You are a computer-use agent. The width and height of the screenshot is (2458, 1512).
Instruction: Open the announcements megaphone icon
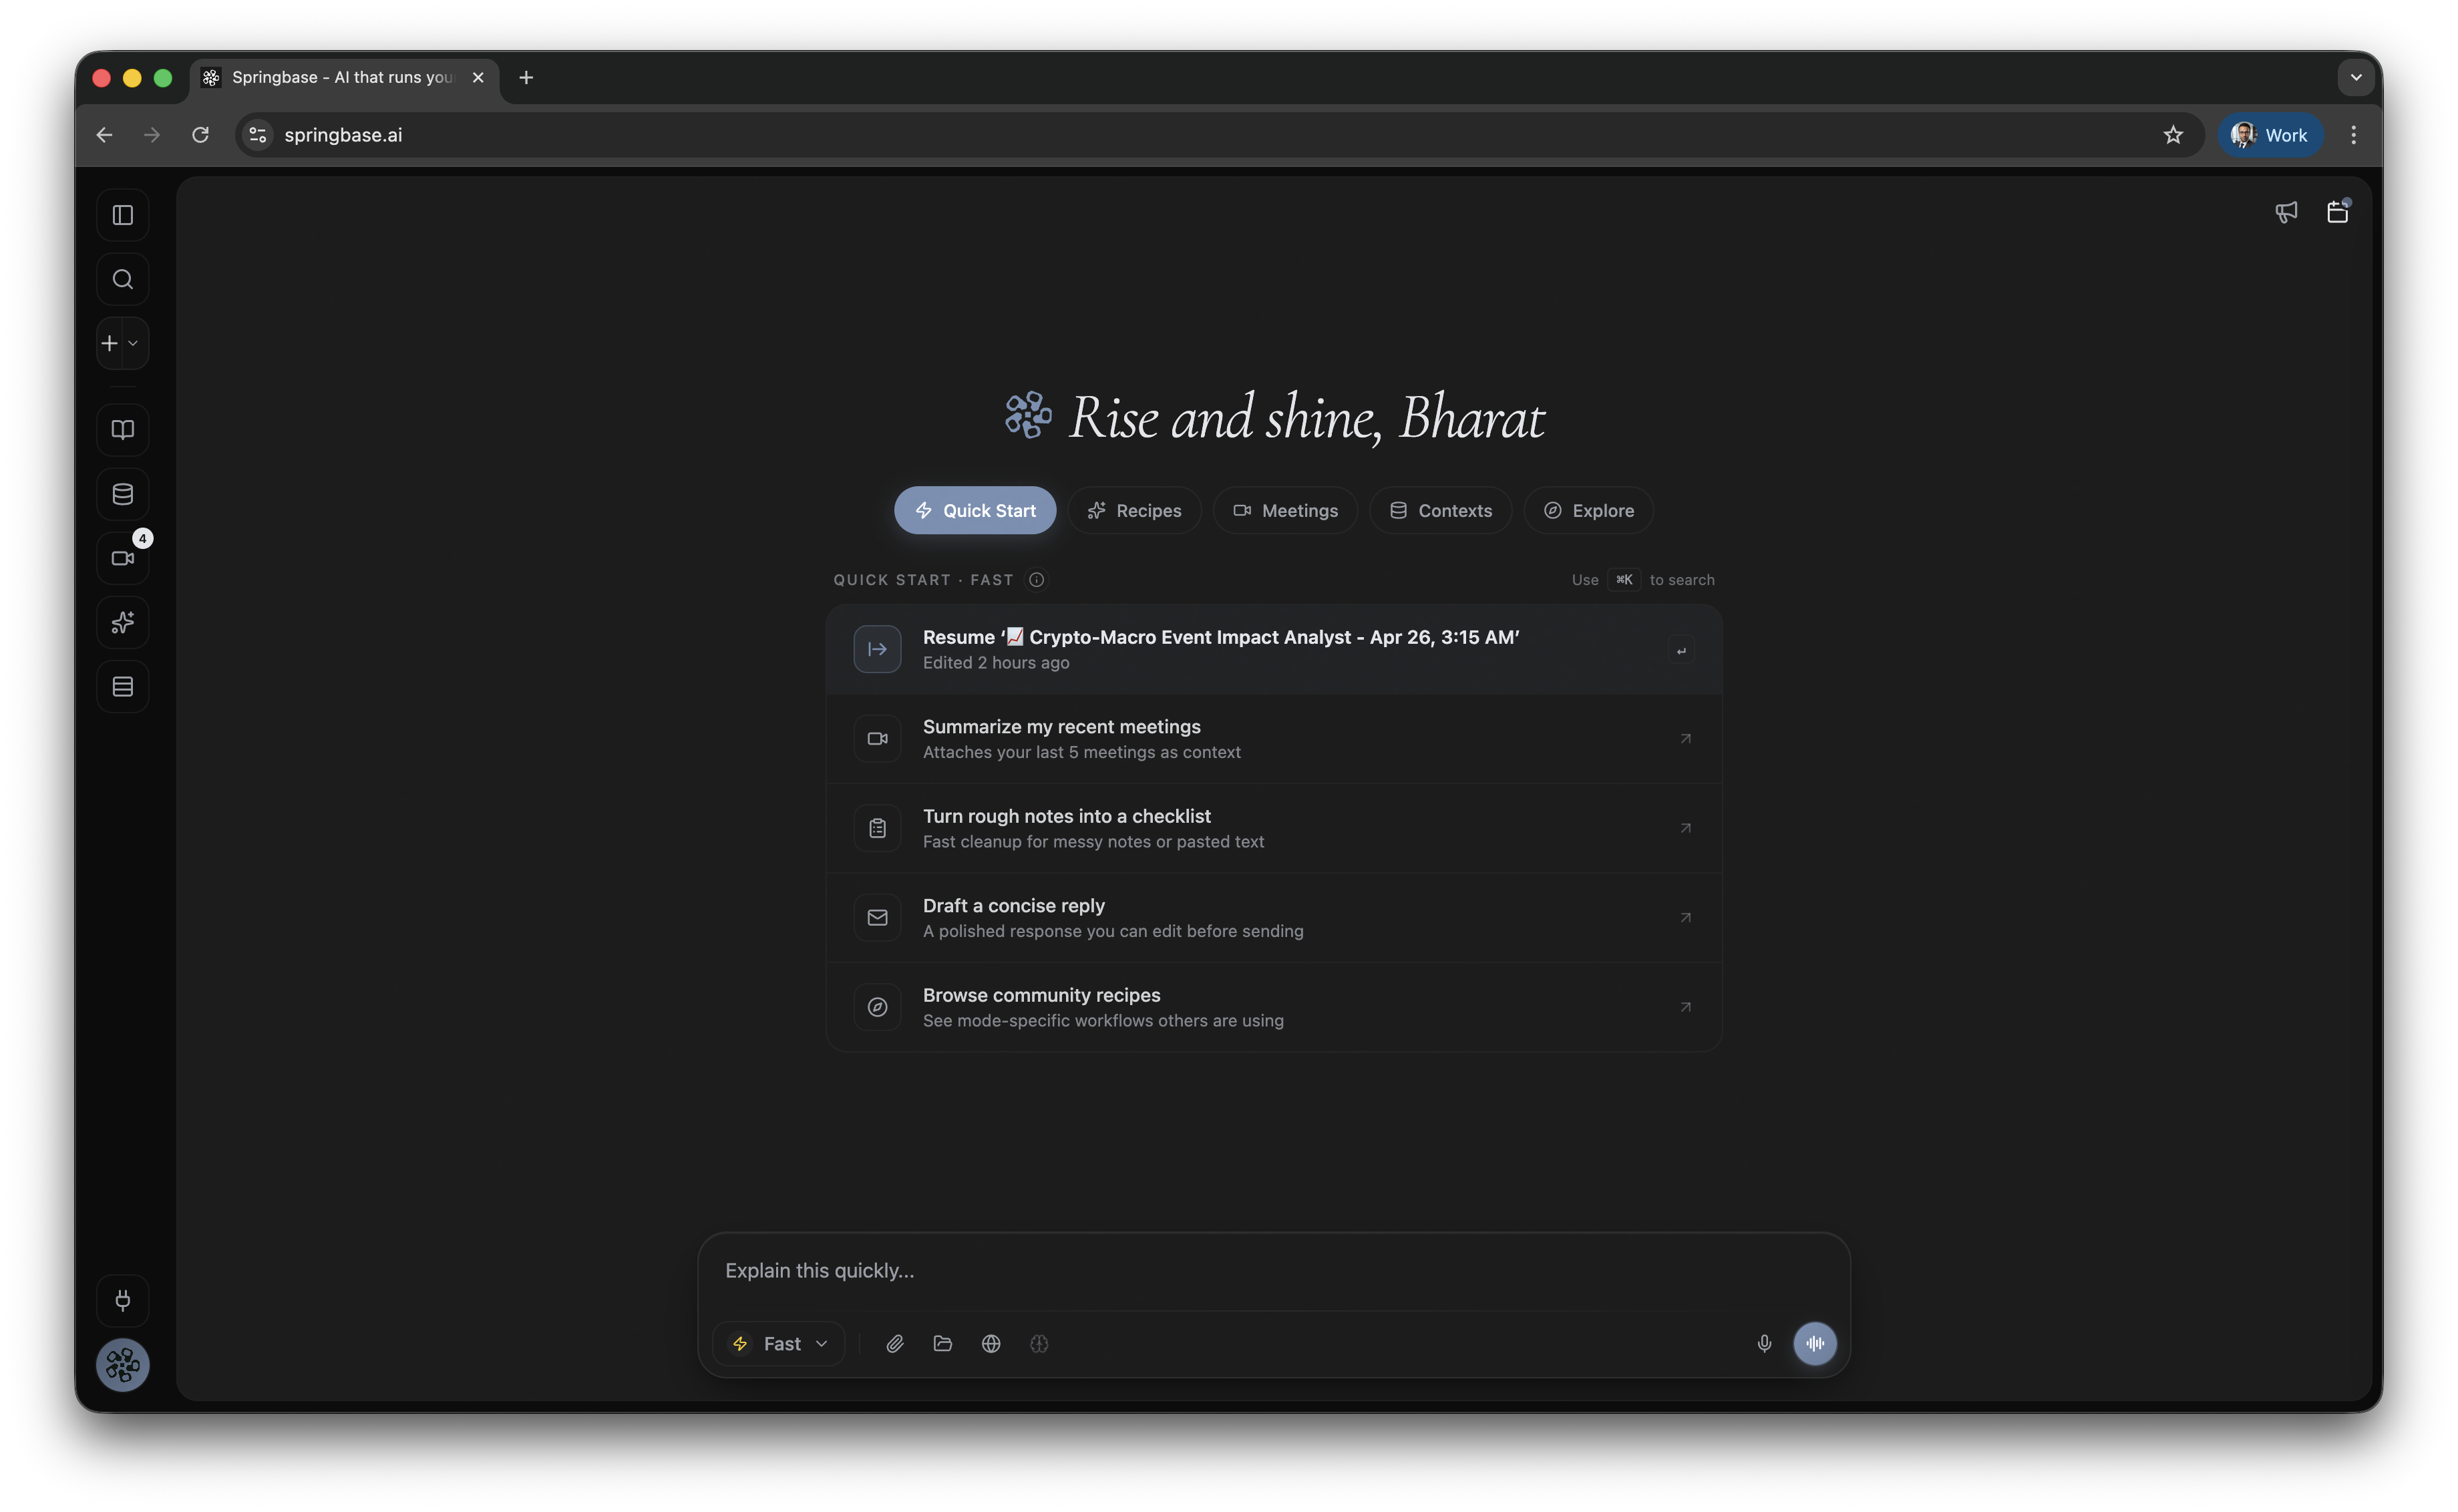[x=2286, y=212]
